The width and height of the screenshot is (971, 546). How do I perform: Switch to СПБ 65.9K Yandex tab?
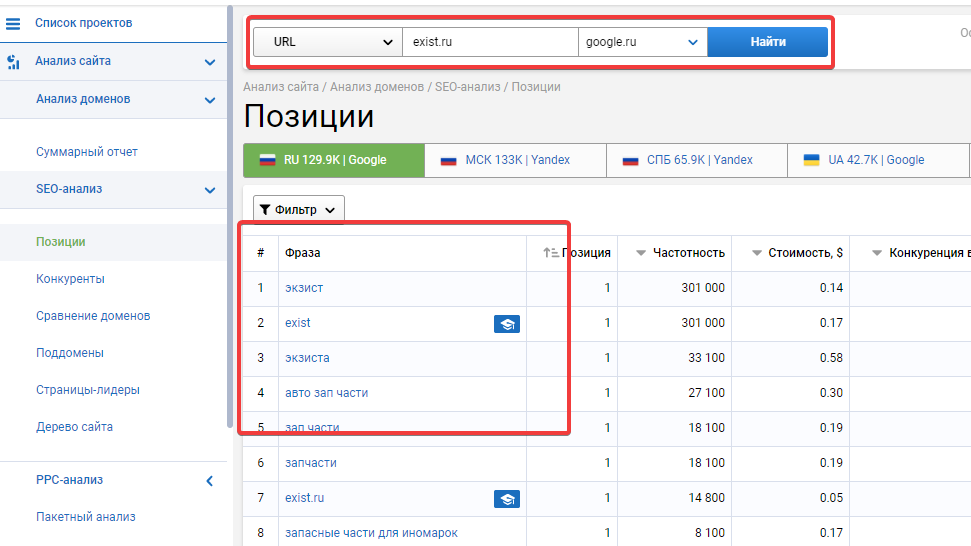tap(697, 160)
